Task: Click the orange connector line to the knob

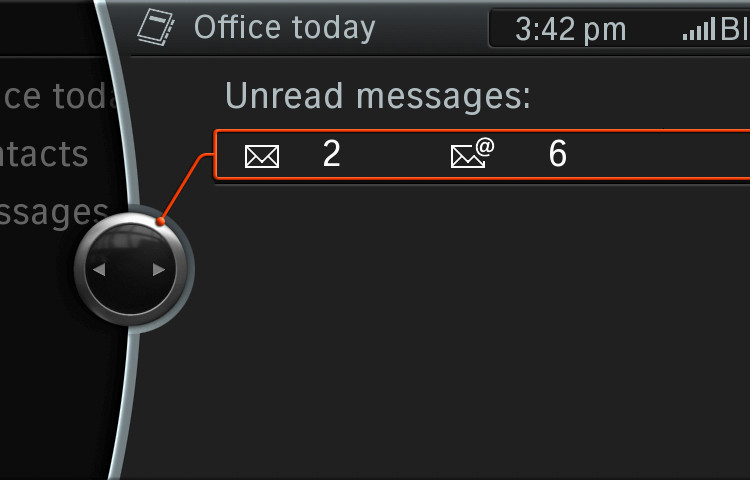Action: pos(187,186)
